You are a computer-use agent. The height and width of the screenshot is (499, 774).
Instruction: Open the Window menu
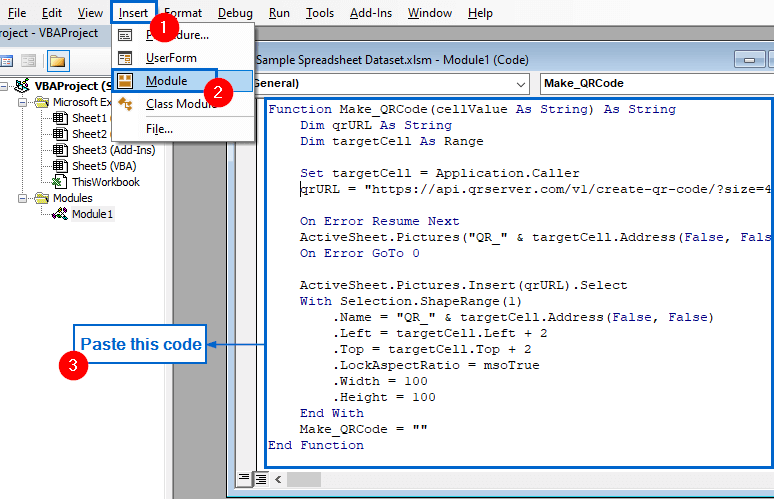[429, 13]
